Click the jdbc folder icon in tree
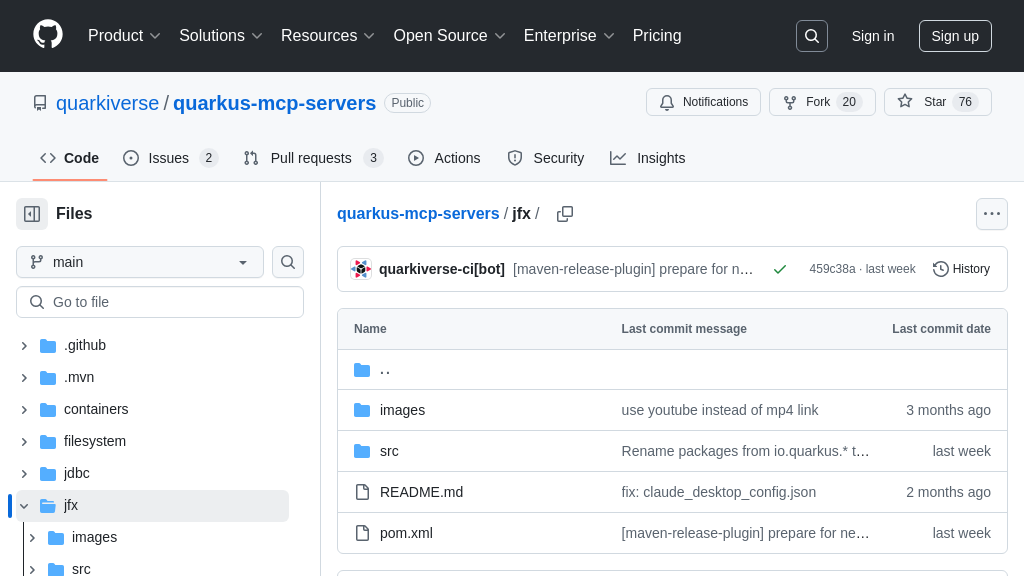 tap(48, 473)
